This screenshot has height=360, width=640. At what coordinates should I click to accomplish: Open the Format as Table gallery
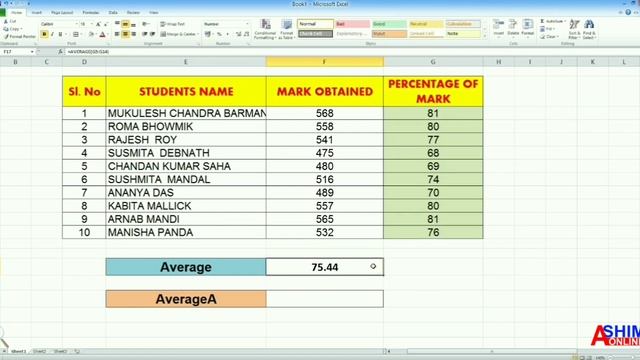[x=287, y=29]
